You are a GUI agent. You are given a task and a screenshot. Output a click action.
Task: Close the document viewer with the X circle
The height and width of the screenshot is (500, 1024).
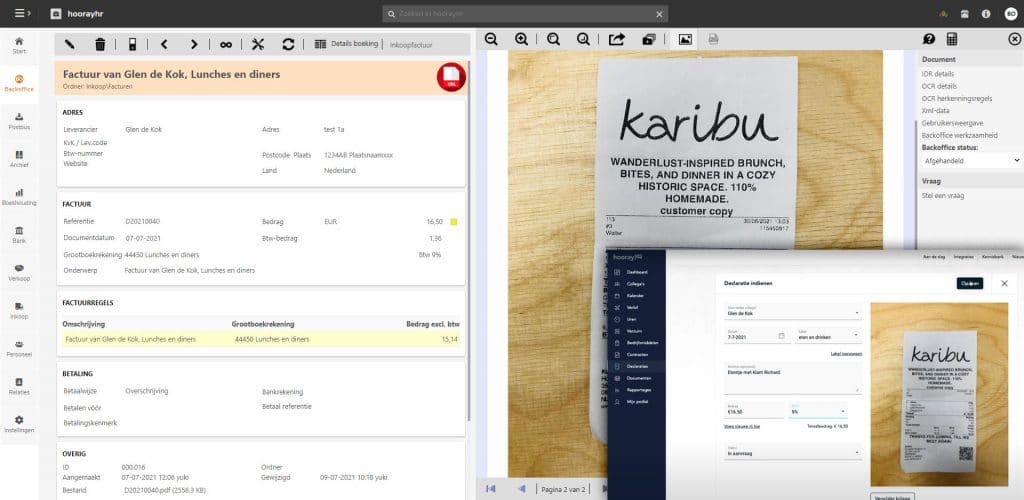tap(1014, 39)
